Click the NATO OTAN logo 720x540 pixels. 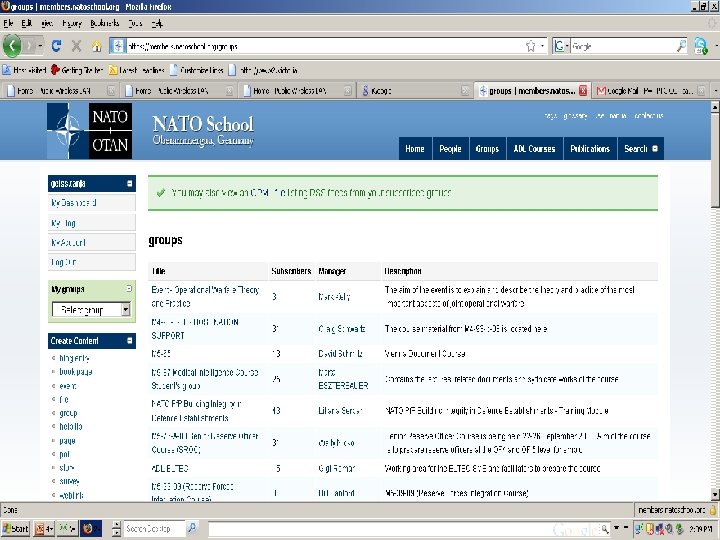[x=90, y=131]
